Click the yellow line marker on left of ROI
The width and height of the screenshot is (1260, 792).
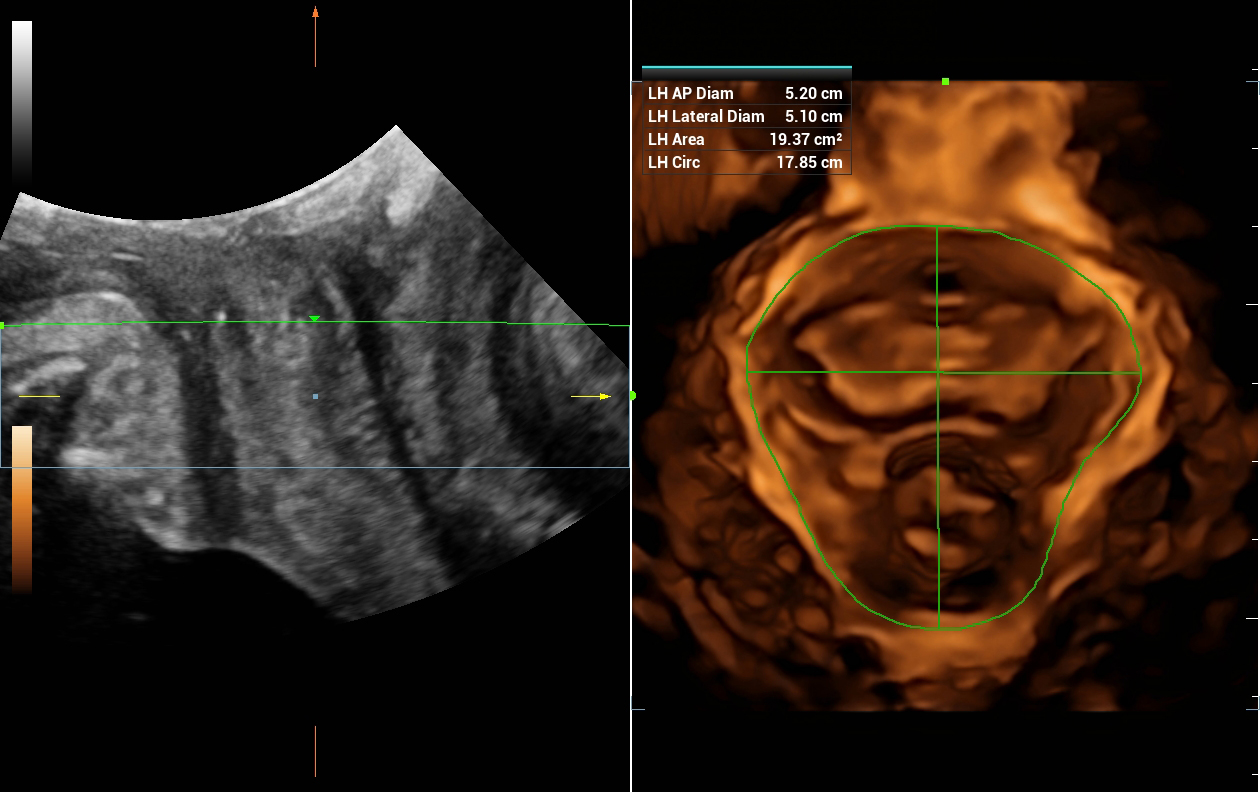point(40,397)
